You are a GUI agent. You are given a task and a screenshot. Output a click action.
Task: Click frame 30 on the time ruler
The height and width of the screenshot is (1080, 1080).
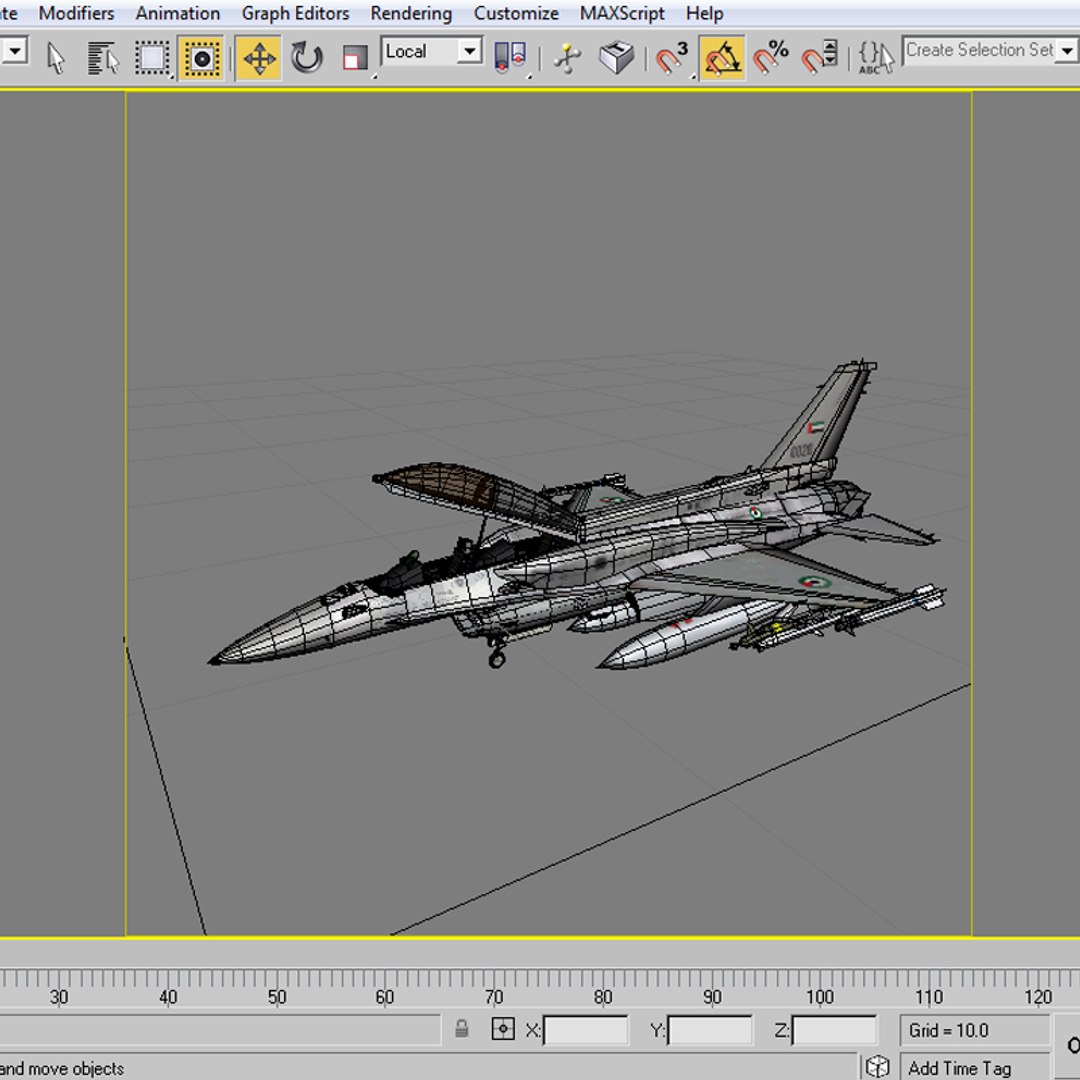point(59,997)
